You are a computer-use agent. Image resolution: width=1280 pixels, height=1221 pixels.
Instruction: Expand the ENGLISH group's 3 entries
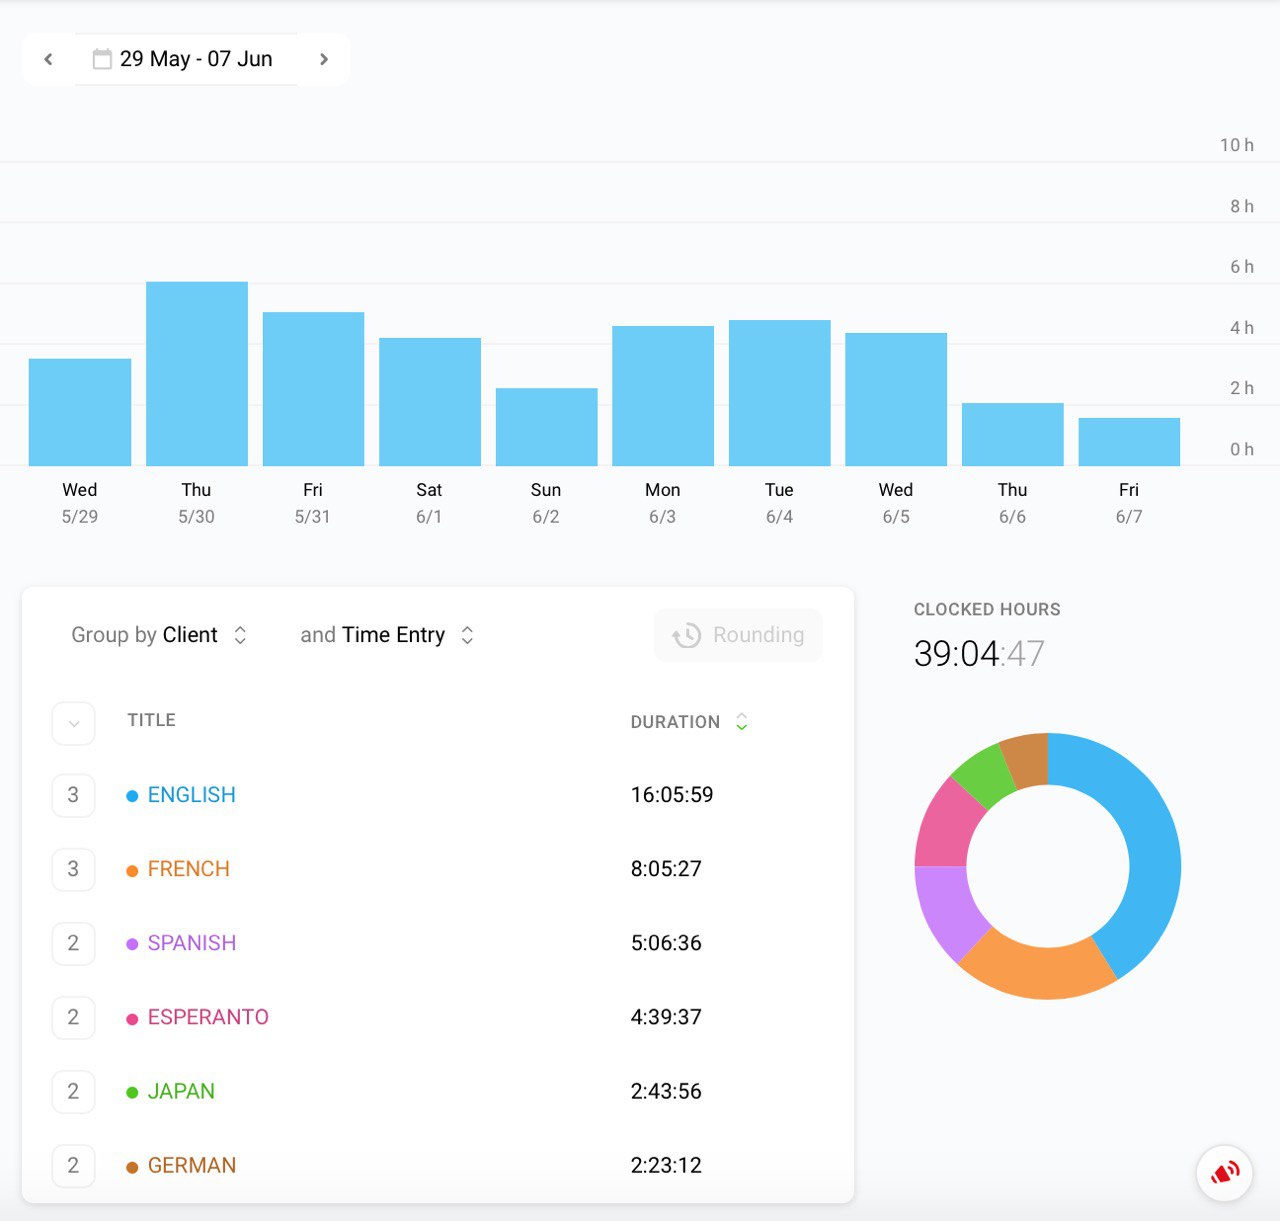tap(73, 795)
